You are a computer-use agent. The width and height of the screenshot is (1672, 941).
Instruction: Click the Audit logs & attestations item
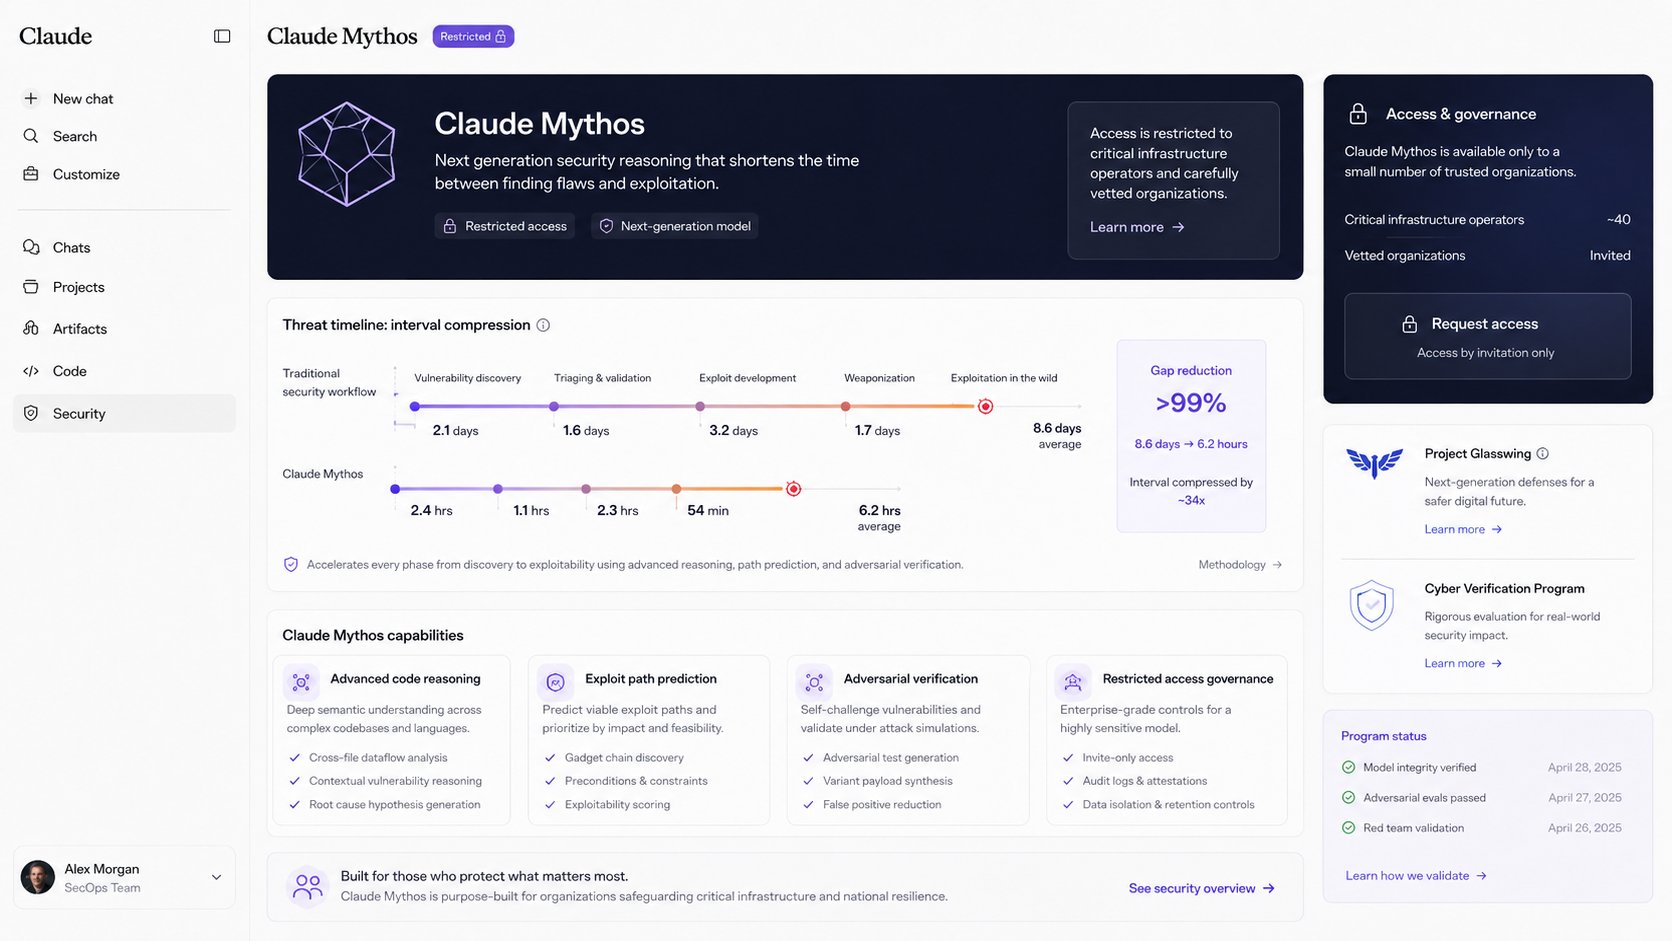[1134, 781]
